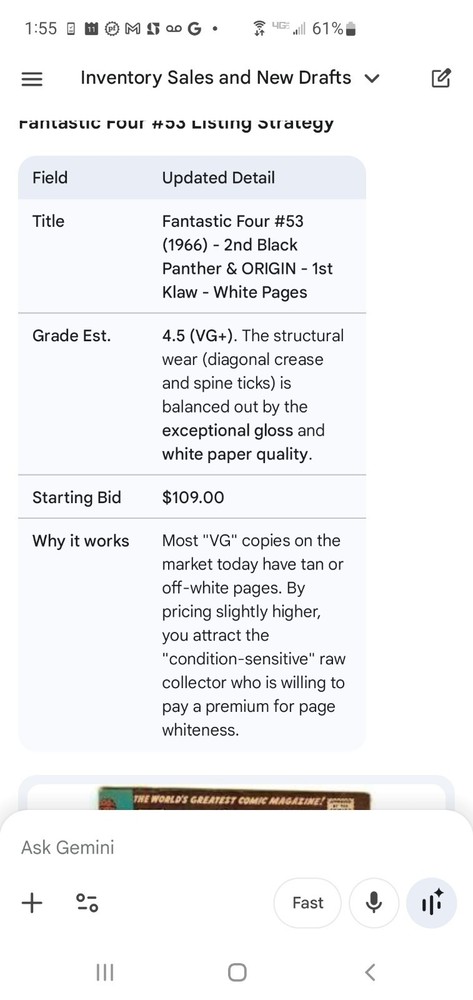Tap the Why it works row label
Viewport: 473px width, 1000px height.
(81, 541)
